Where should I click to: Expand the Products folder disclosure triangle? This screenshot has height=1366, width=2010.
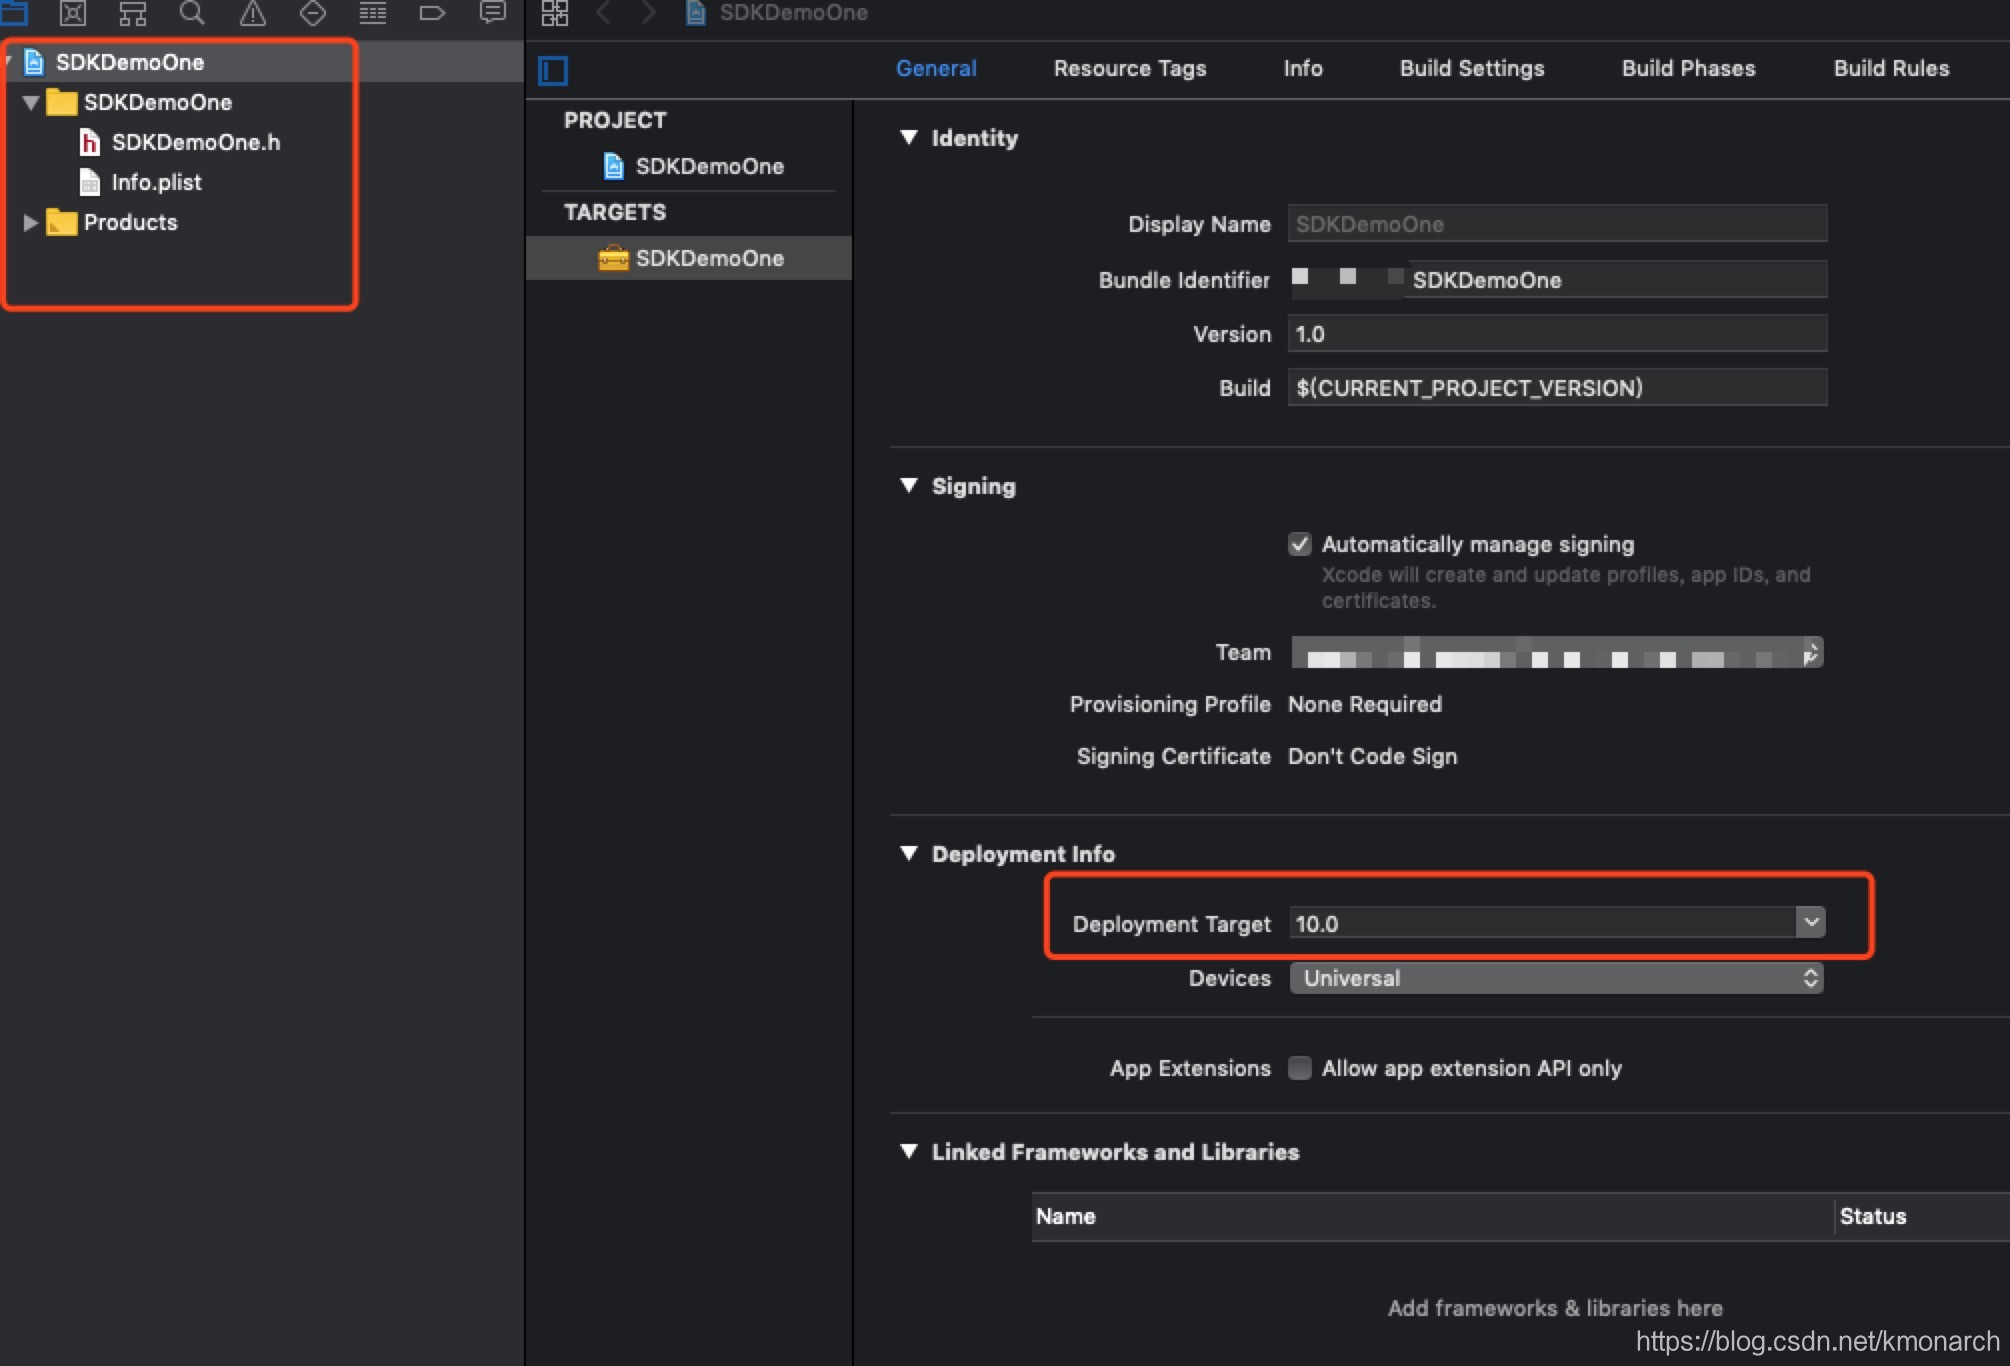click(30, 222)
